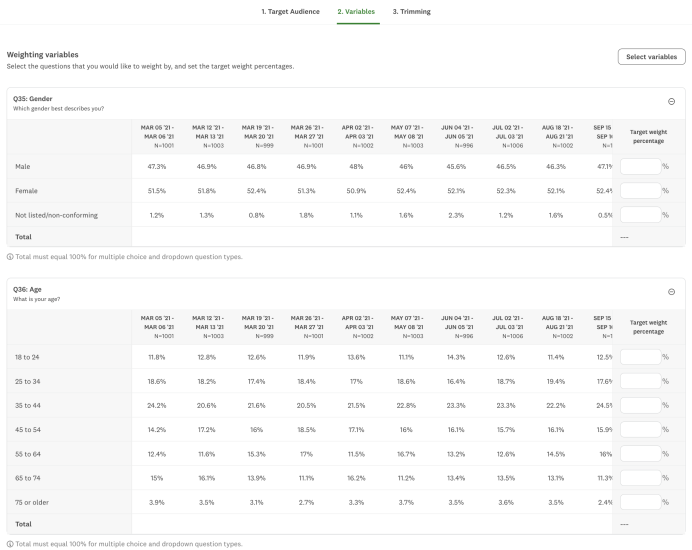The image size is (692, 550).
Task: Focus the 55 to 64 target weight input
Action: (640, 454)
